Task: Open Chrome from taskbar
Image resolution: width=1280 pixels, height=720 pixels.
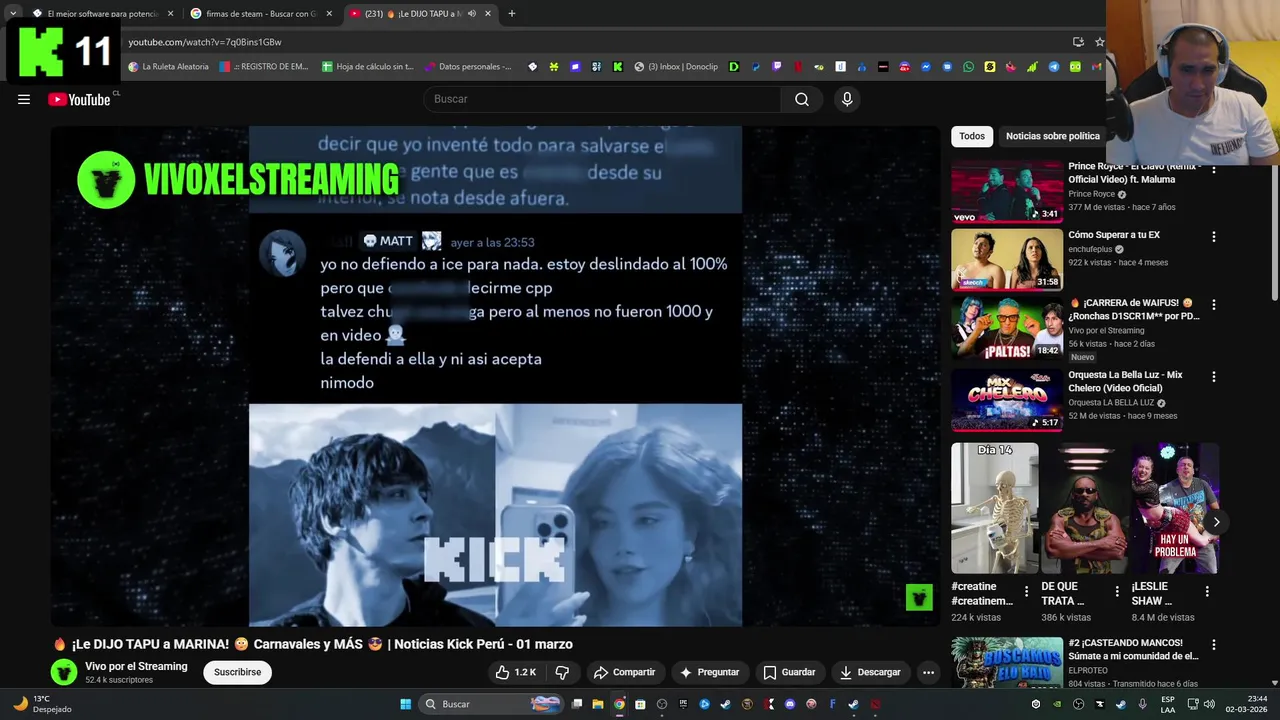Action: (619, 704)
